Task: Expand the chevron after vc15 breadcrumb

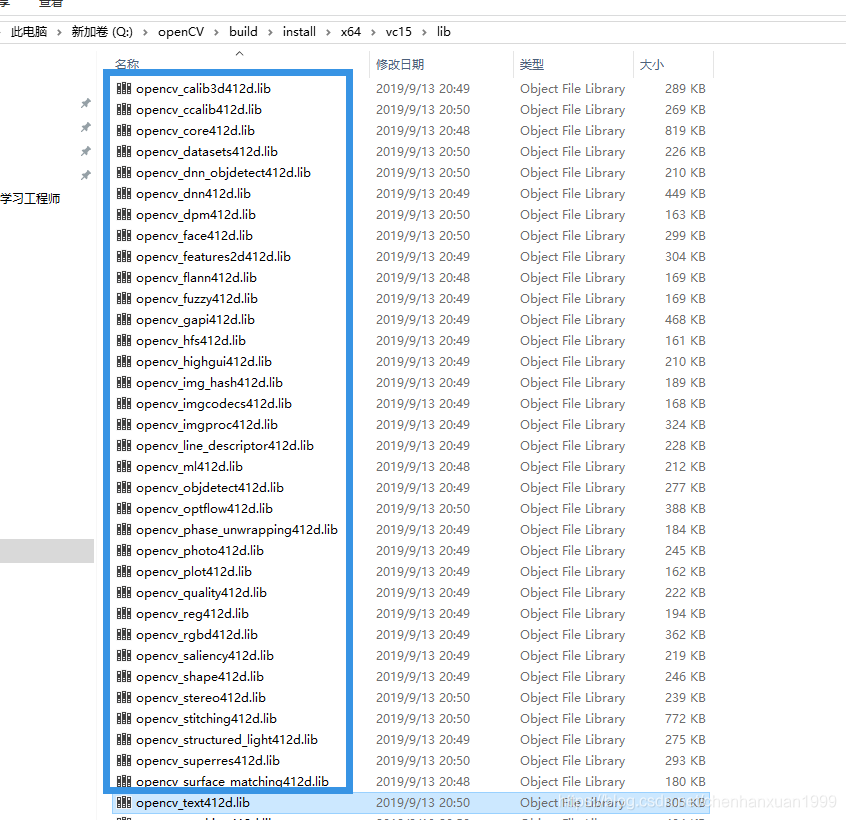Action: tap(424, 32)
